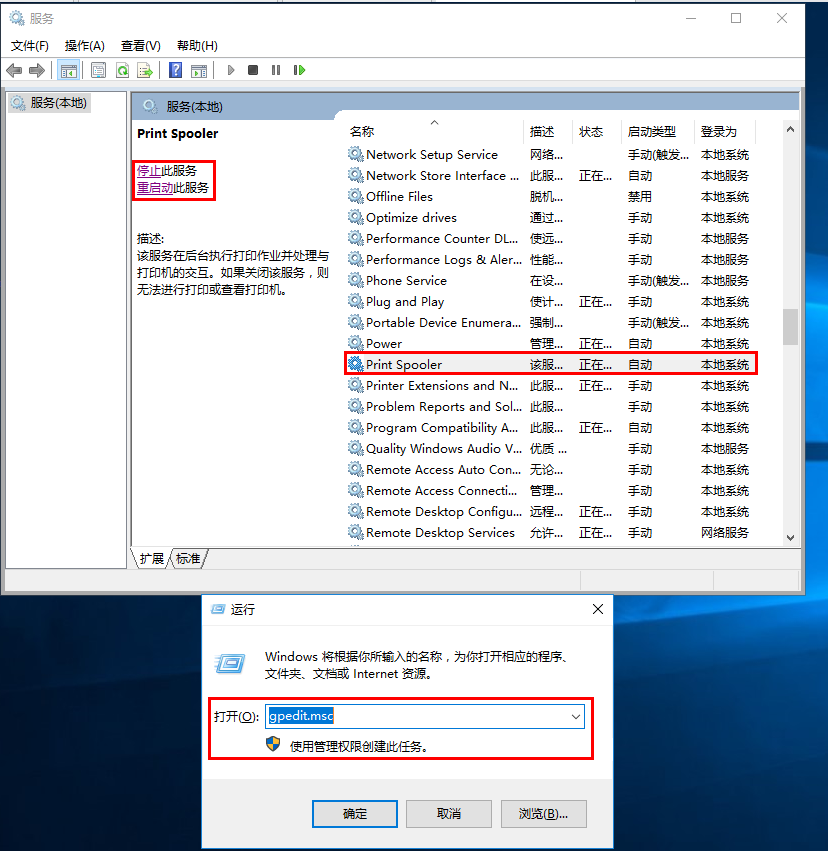
Task: Open the blue Help toolbar icon
Action: click(x=175, y=70)
